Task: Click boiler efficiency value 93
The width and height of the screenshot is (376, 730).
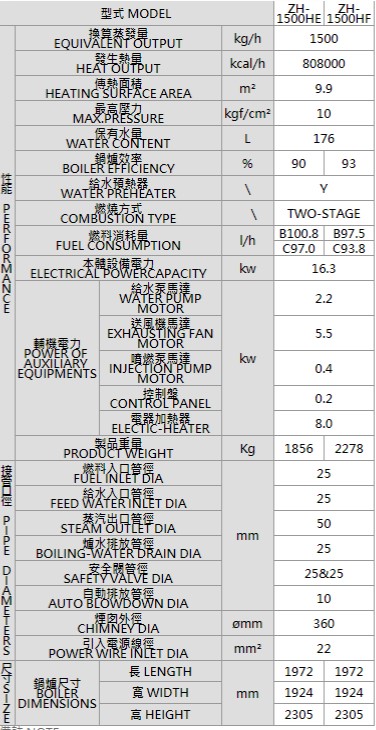Action: [349, 164]
